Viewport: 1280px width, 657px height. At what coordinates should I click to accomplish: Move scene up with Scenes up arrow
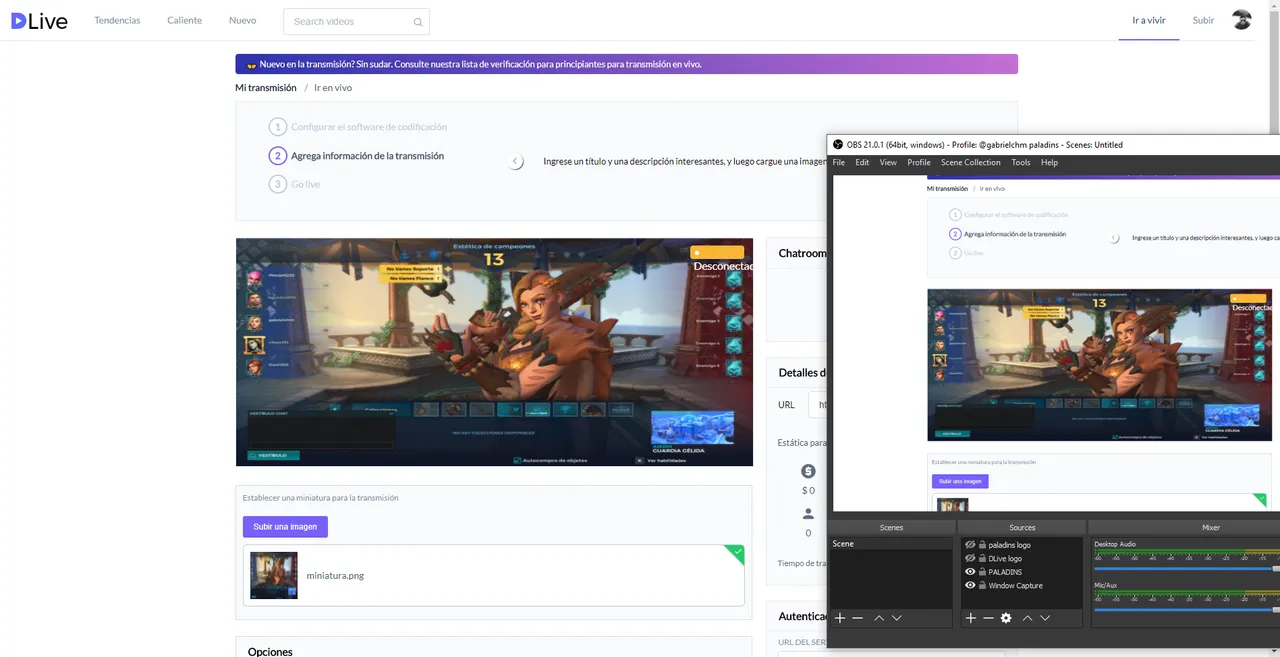[879, 618]
